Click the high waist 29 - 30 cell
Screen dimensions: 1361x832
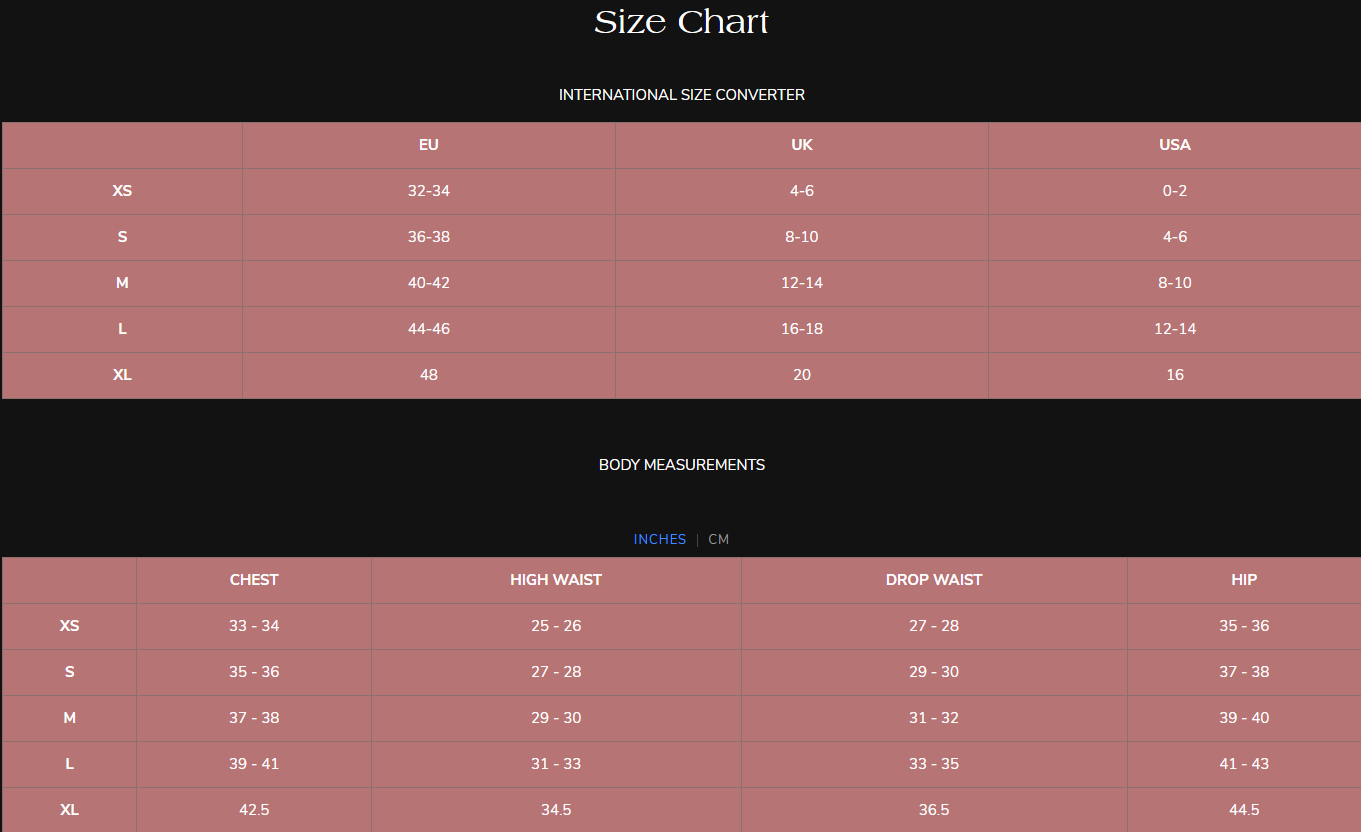(x=556, y=718)
